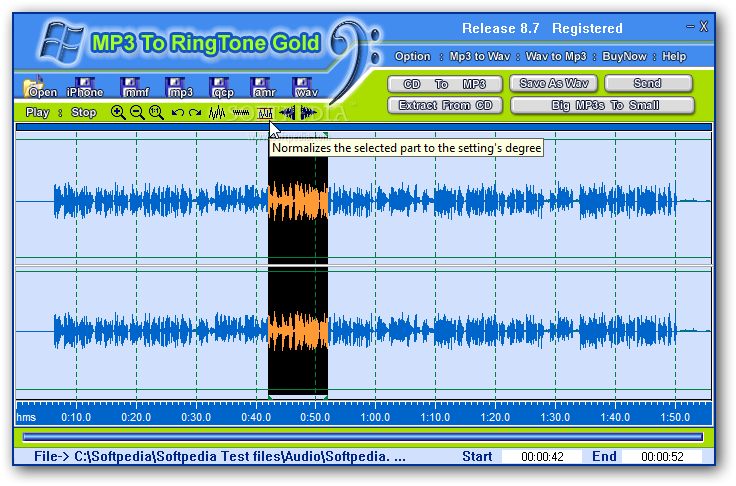This screenshot has width=736, height=486.
Task: Zoom in on the waveform
Action: (x=118, y=113)
